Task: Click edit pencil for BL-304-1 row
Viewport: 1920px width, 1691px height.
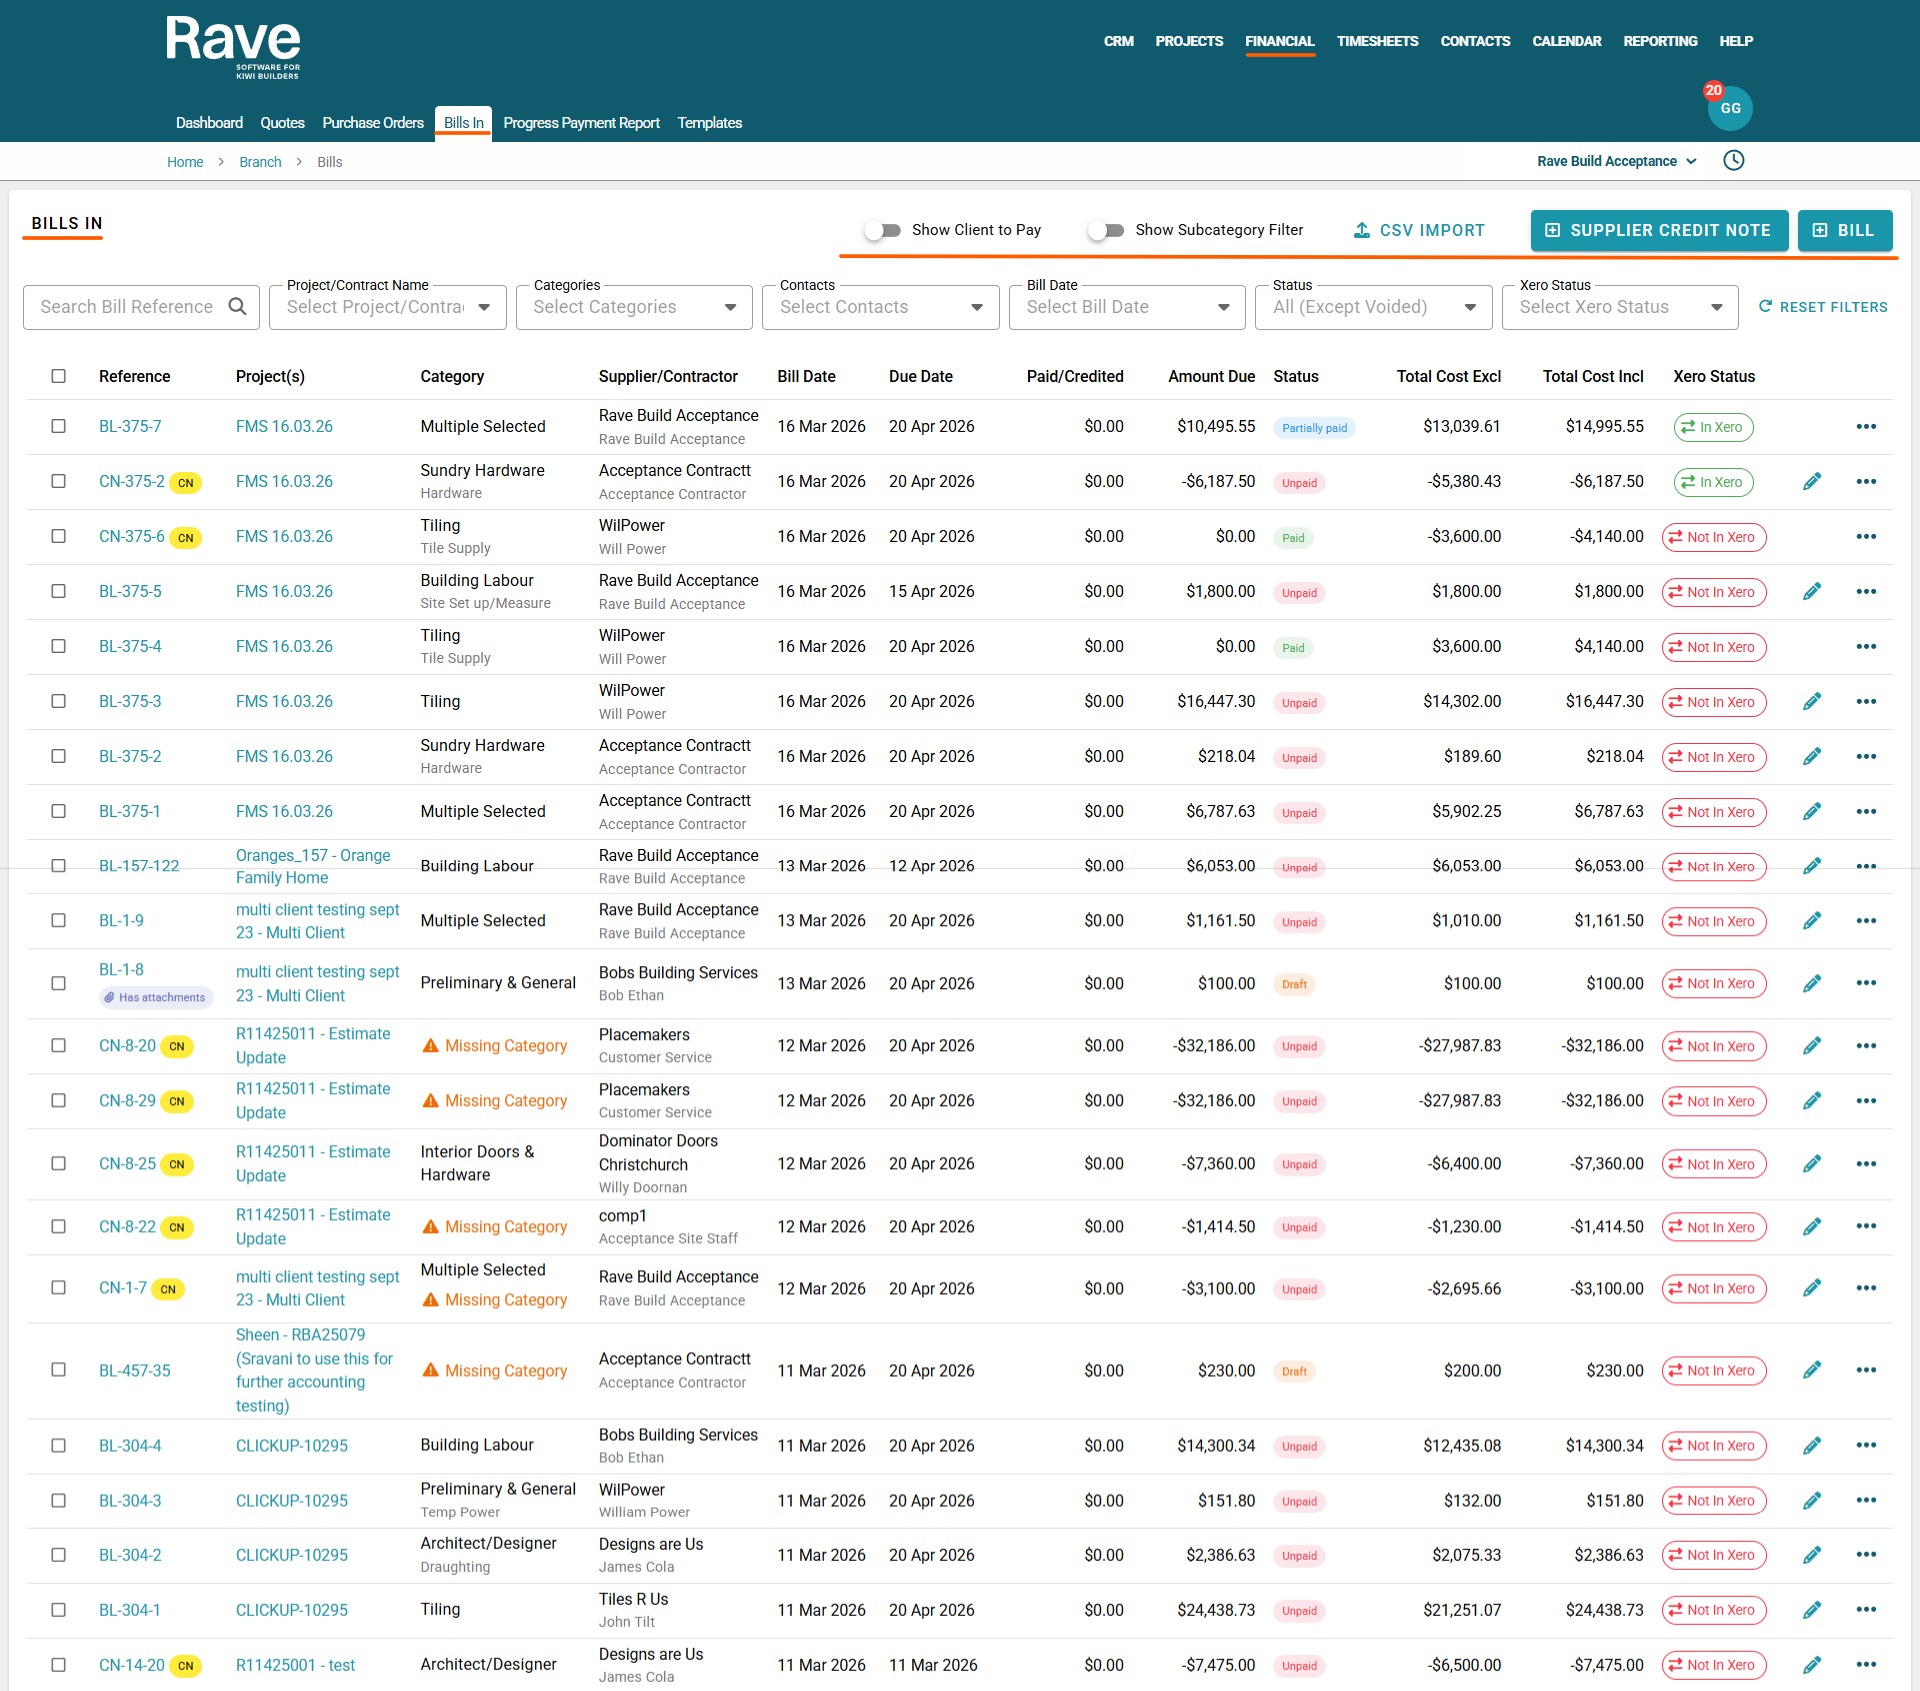Action: click(x=1811, y=1610)
